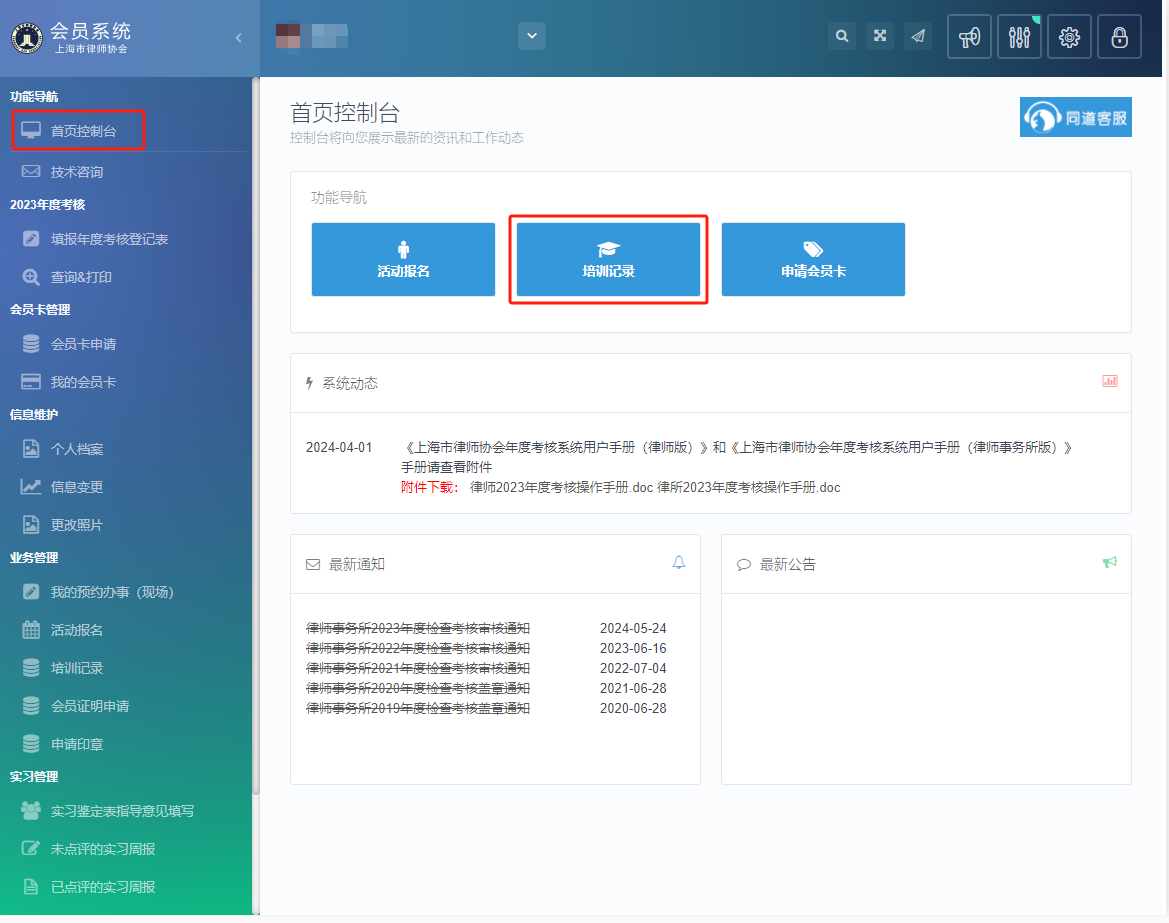
Task: Click the 申请会员卡 blue tile button
Action: [813, 260]
